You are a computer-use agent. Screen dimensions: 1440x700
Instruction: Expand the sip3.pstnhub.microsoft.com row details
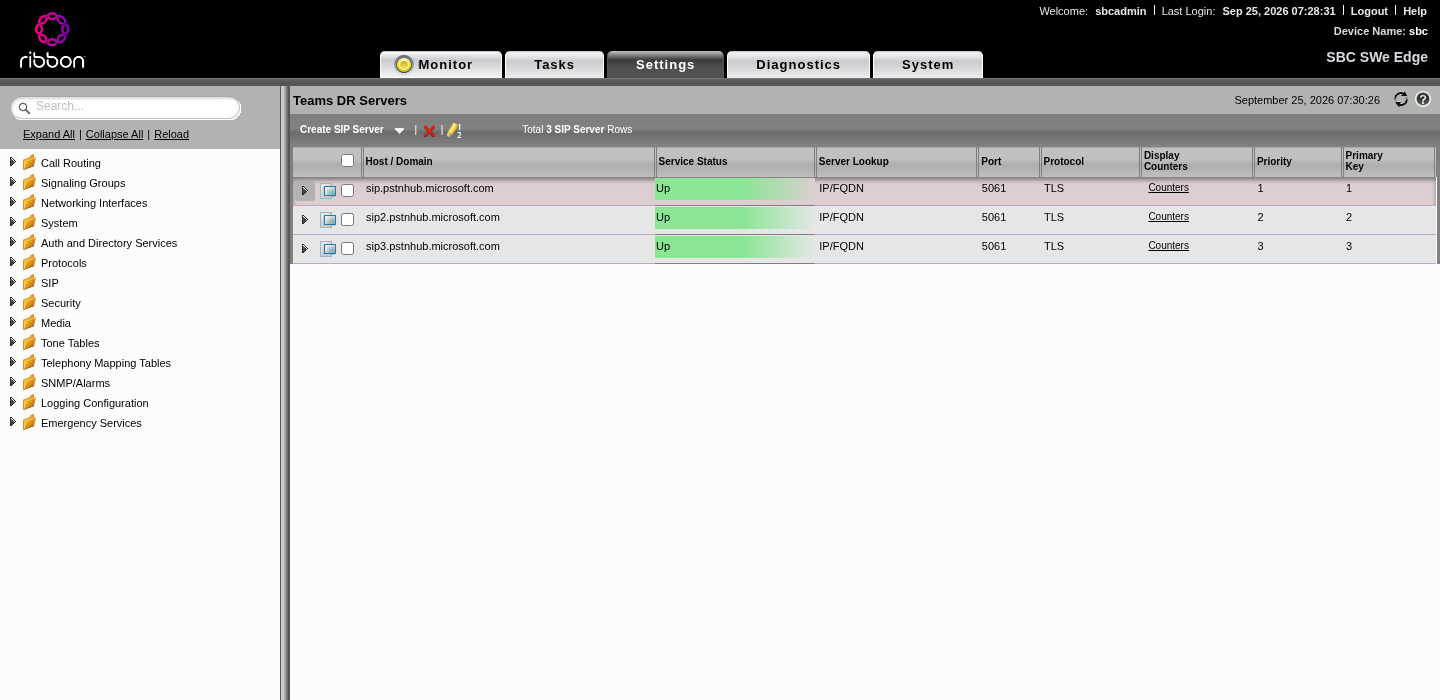pyautogui.click(x=305, y=249)
